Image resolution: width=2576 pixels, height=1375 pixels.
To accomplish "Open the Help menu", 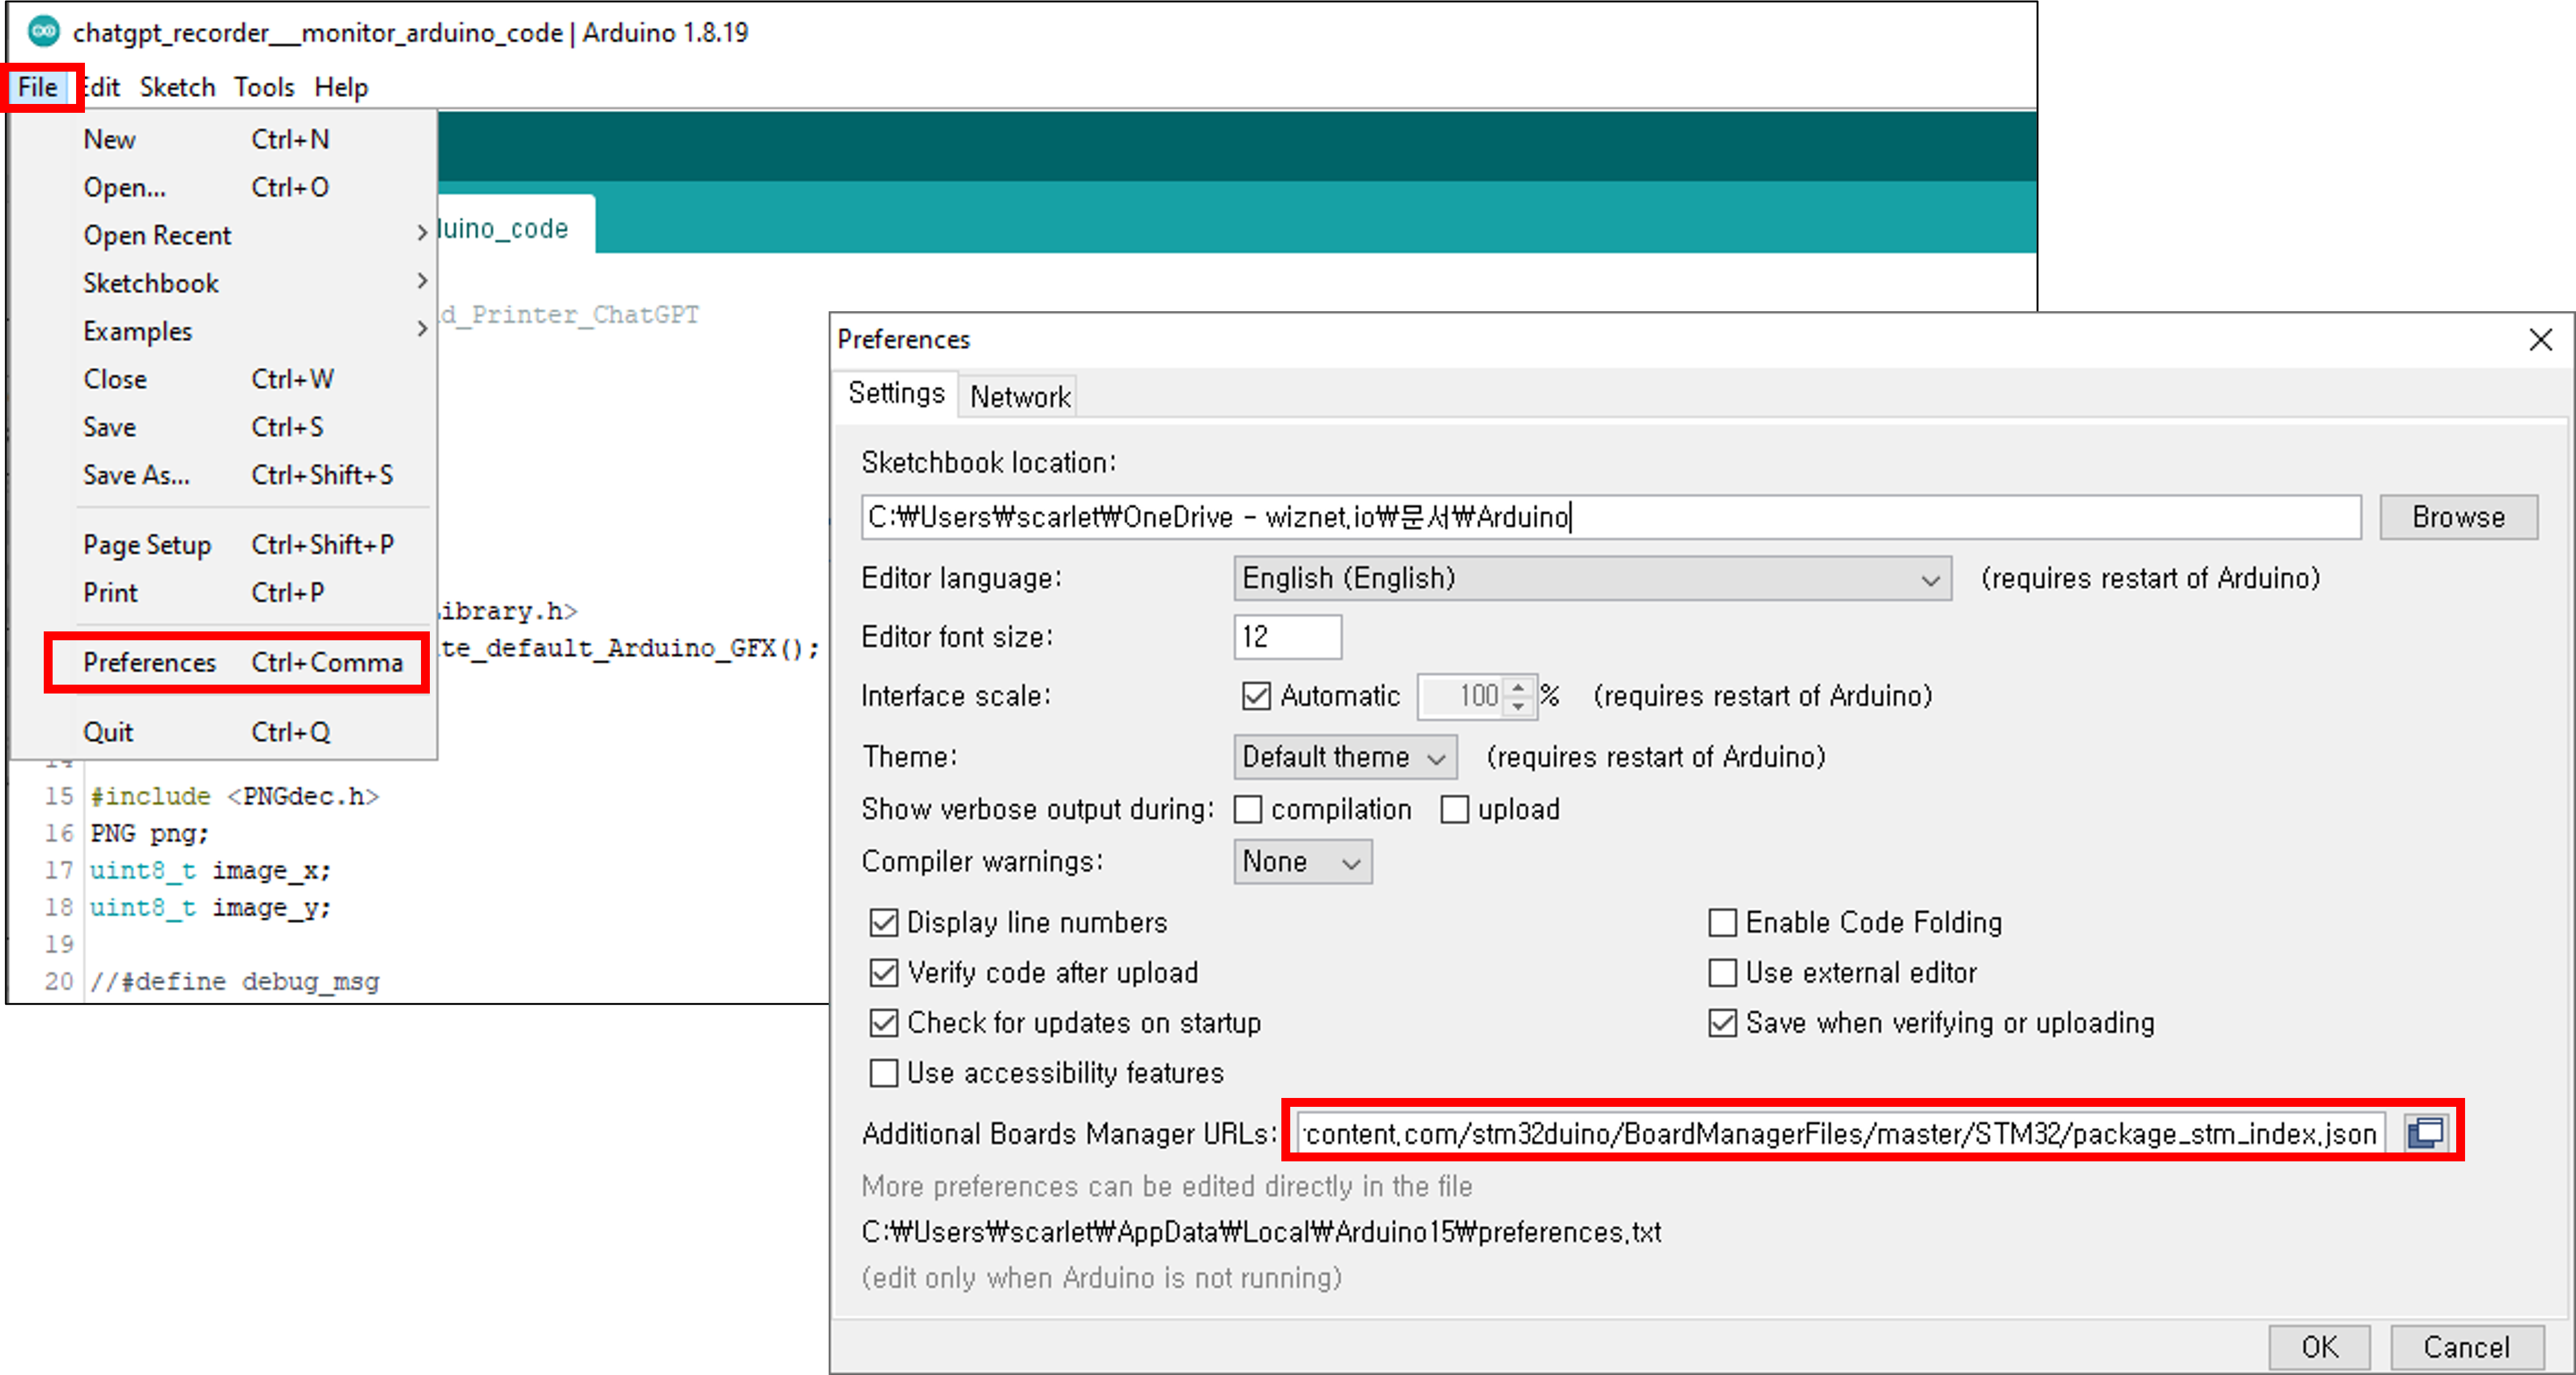I will click(x=341, y=87).
